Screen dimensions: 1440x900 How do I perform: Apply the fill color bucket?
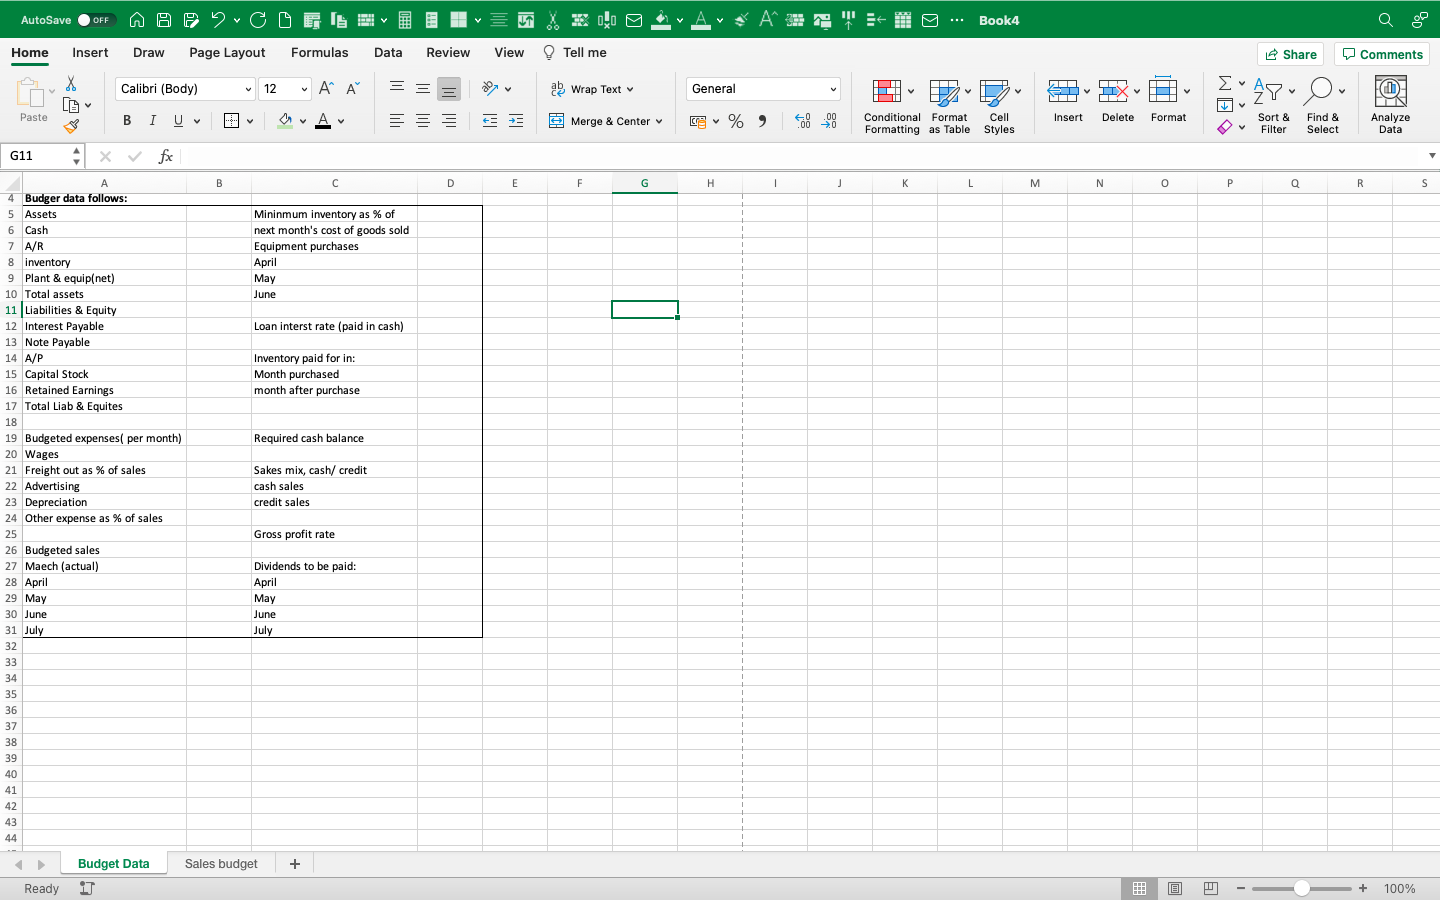[286, 121]
